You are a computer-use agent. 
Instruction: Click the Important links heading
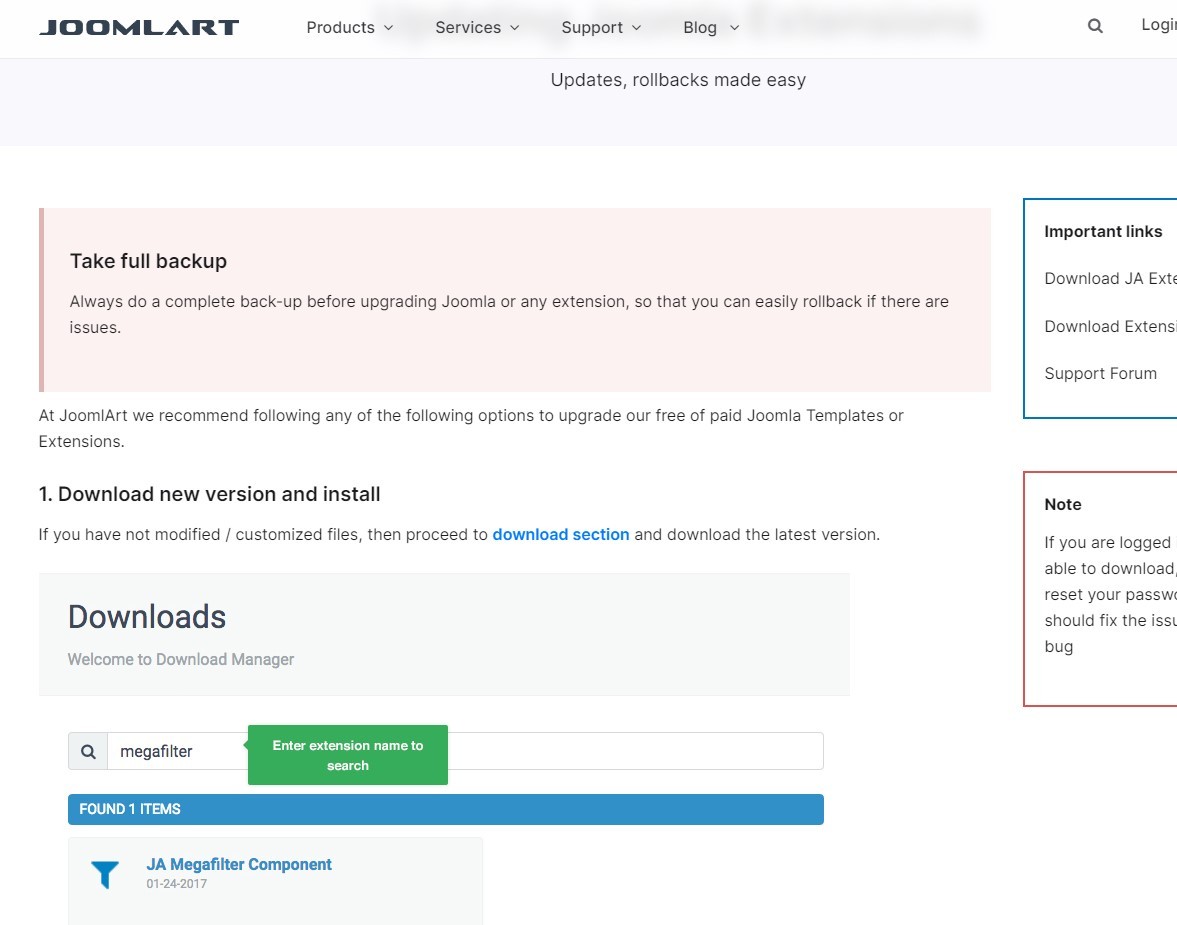click(1103, 231)
